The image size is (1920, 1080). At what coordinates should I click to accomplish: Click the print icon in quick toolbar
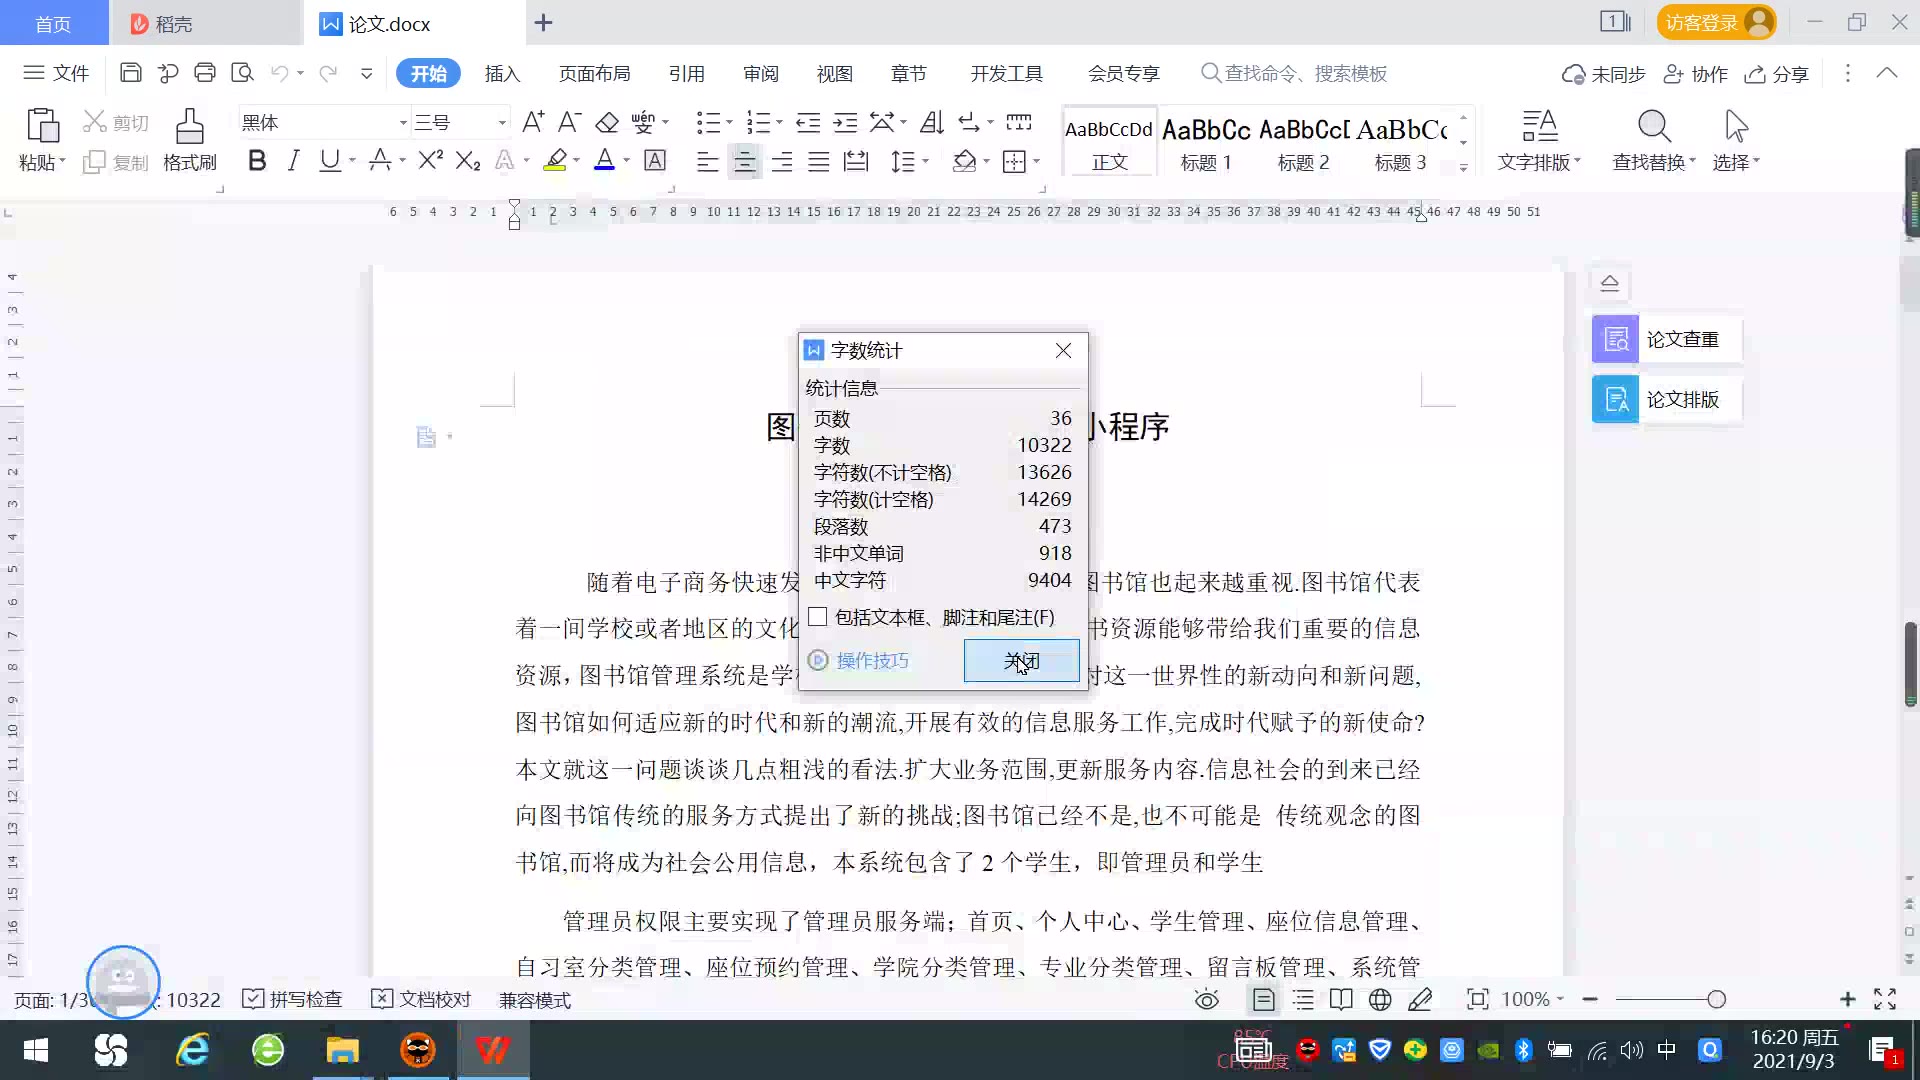[205, 73]
